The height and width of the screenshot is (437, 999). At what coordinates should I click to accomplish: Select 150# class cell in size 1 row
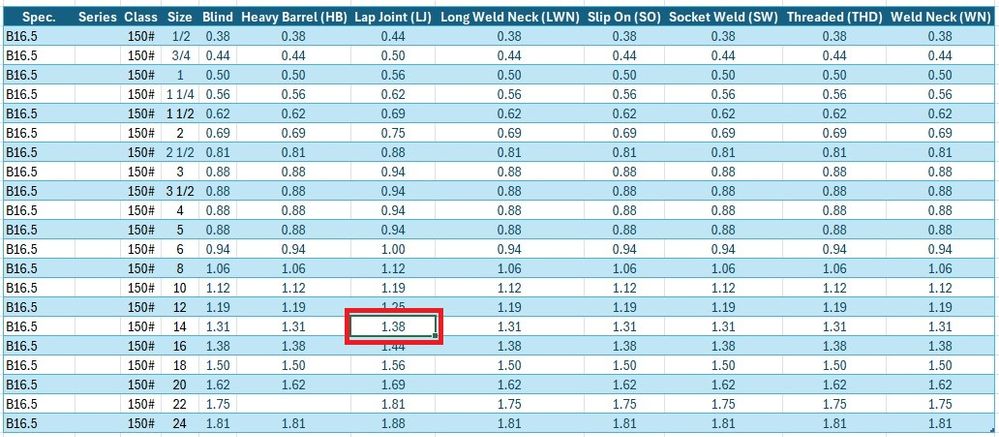point(141,75)
